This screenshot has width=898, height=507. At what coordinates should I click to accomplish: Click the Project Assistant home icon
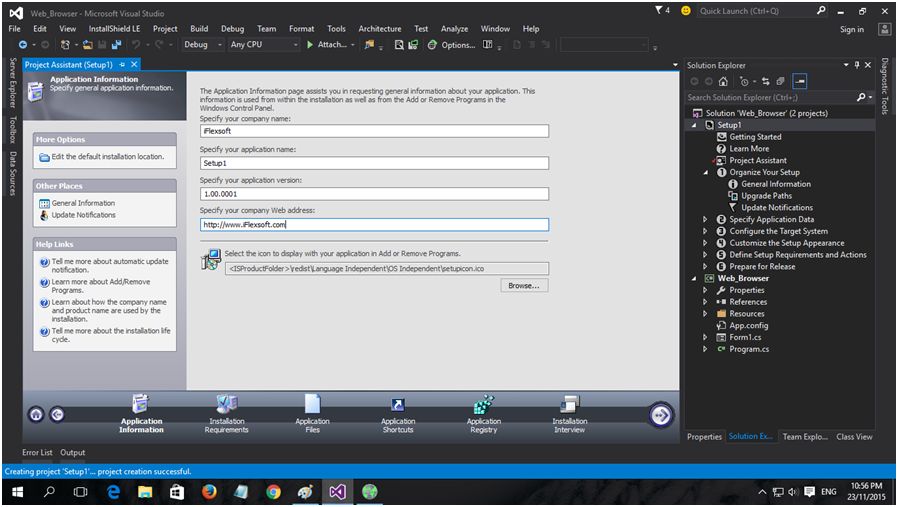point(36,414)
